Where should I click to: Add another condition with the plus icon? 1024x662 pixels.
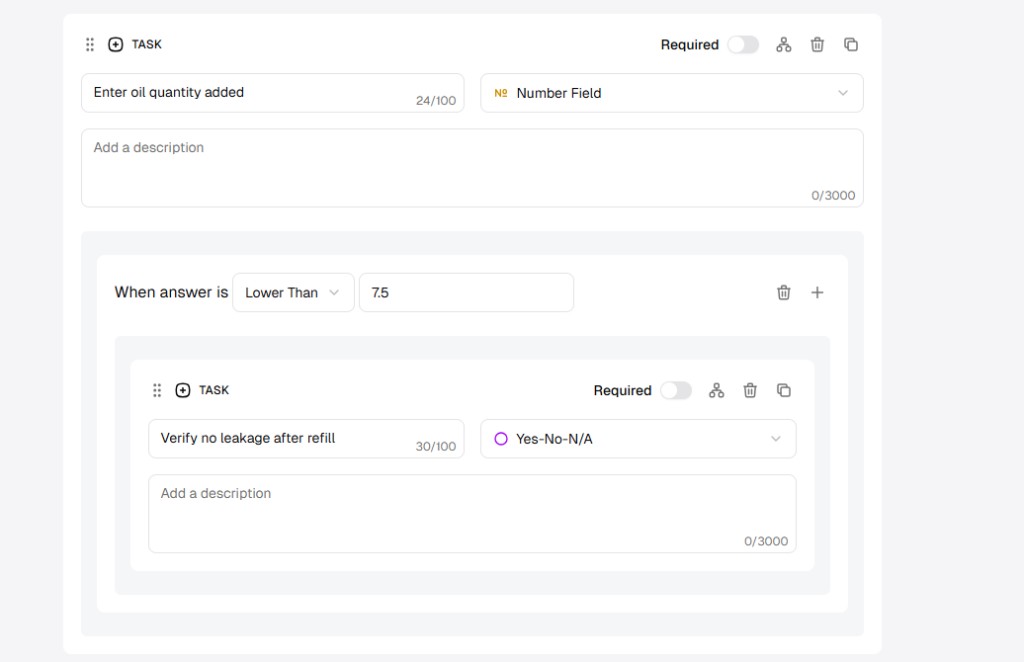pos(817,292)
